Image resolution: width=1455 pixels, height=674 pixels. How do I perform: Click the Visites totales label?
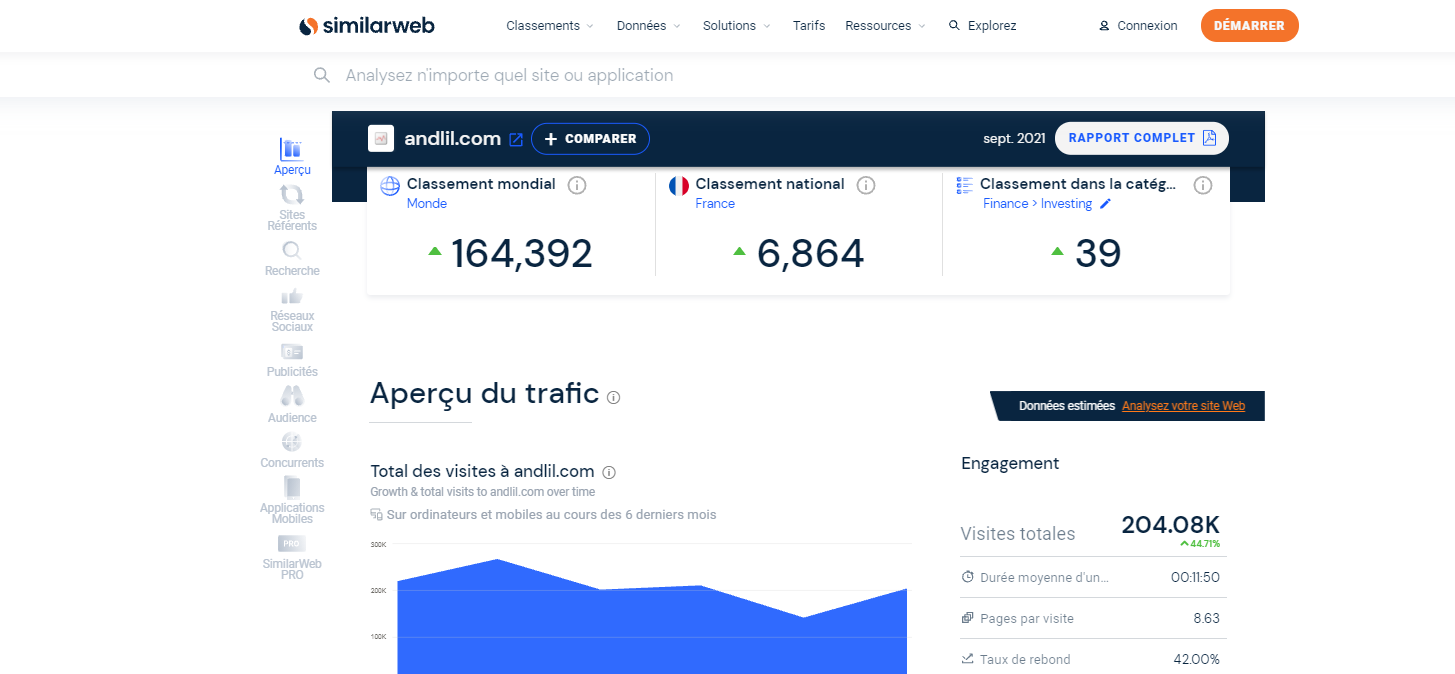pyautogui.click(x=1018, y=533)
